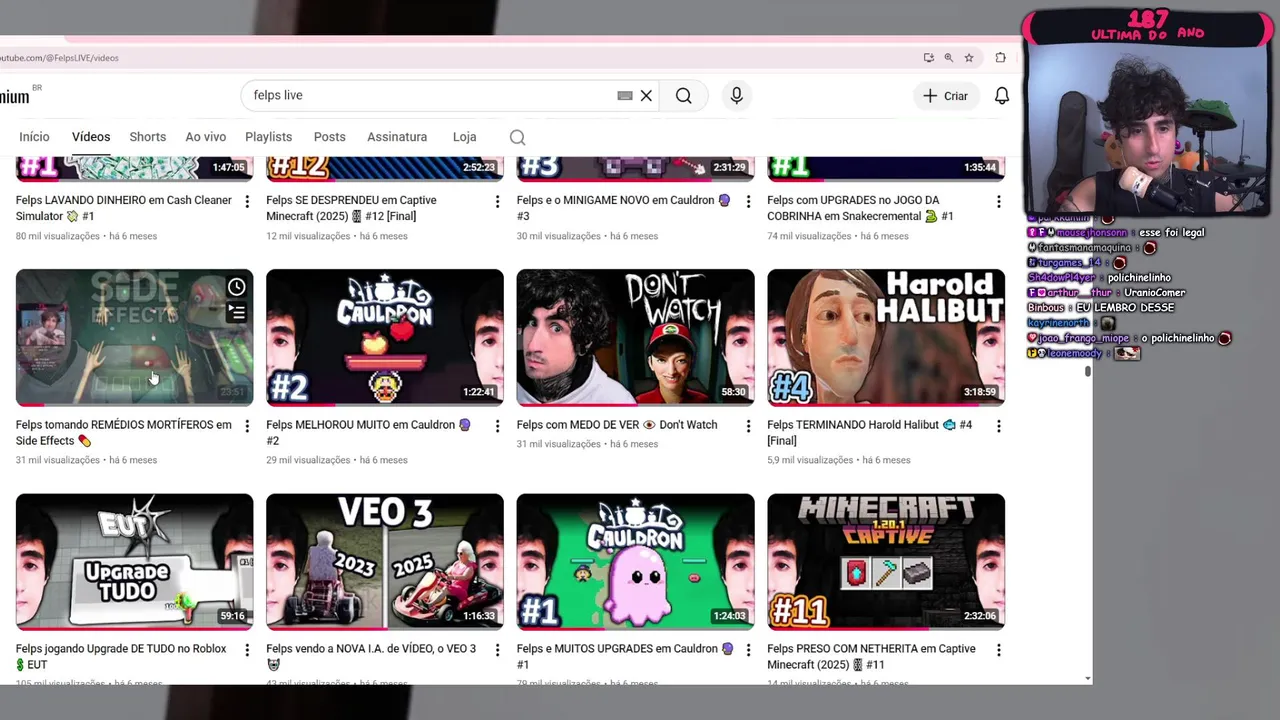Play the Cauldron #2 video thumbnail
The height and width of the screenshot is (720, 1280).
point(385,337)
